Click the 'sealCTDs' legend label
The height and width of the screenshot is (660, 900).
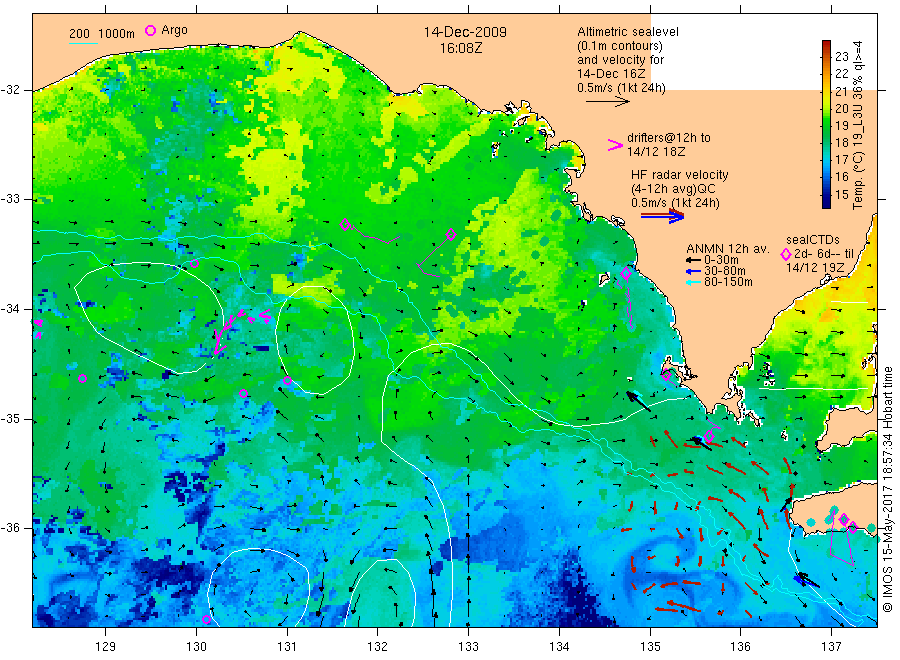pos(813,240)
